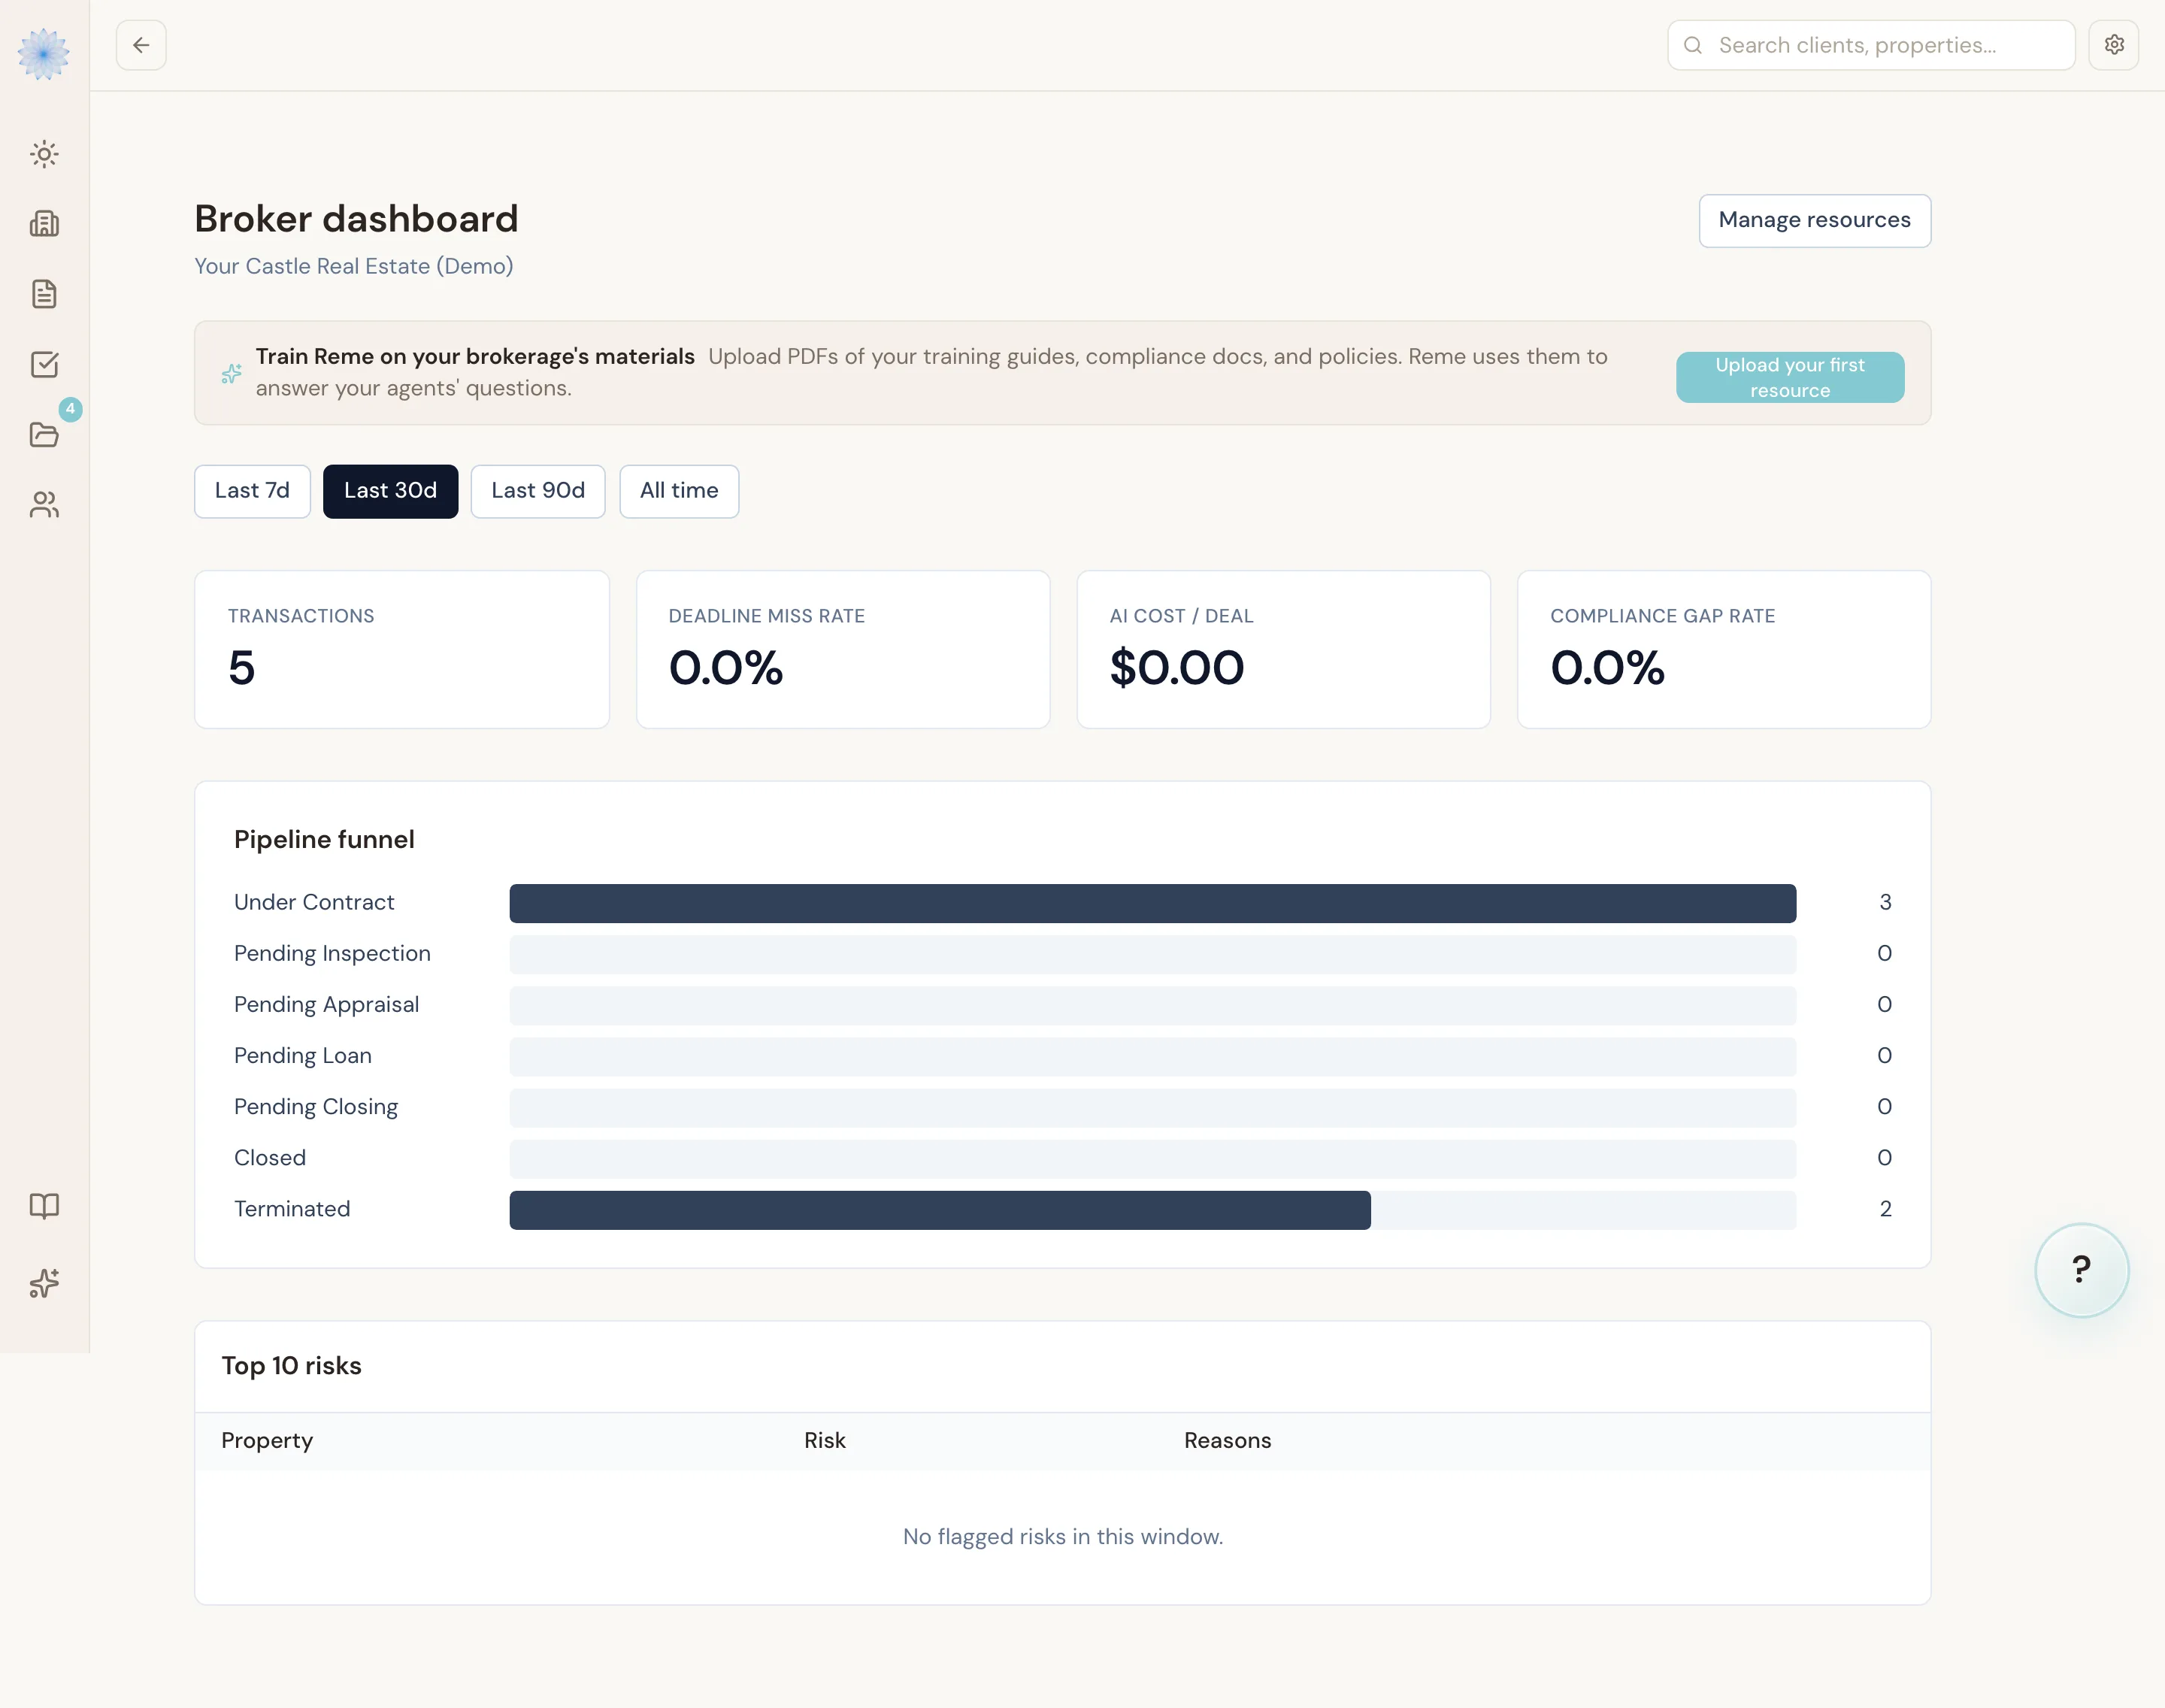Click the Manage resources button
Image resolution: width=2165 pixels, height=1708 pixels.
[1815, 221]
